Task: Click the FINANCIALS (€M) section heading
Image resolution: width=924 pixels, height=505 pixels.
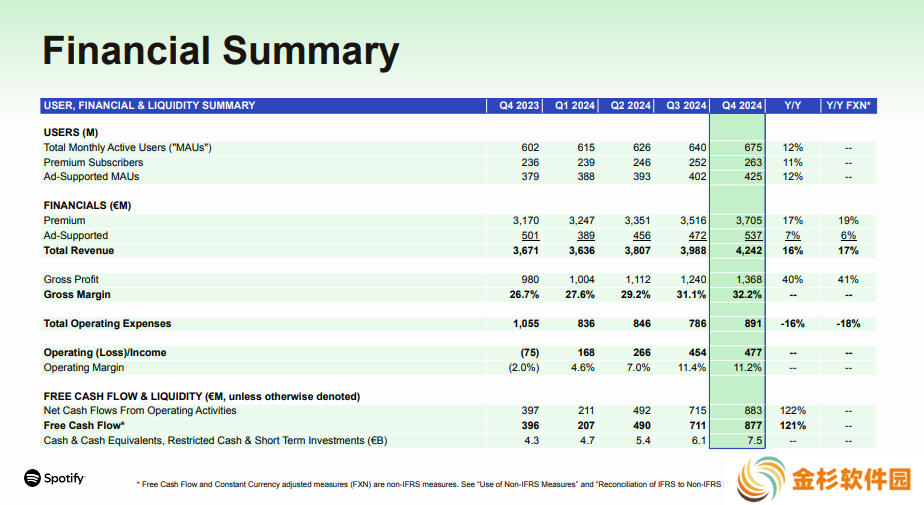Action: pos(87,206)
